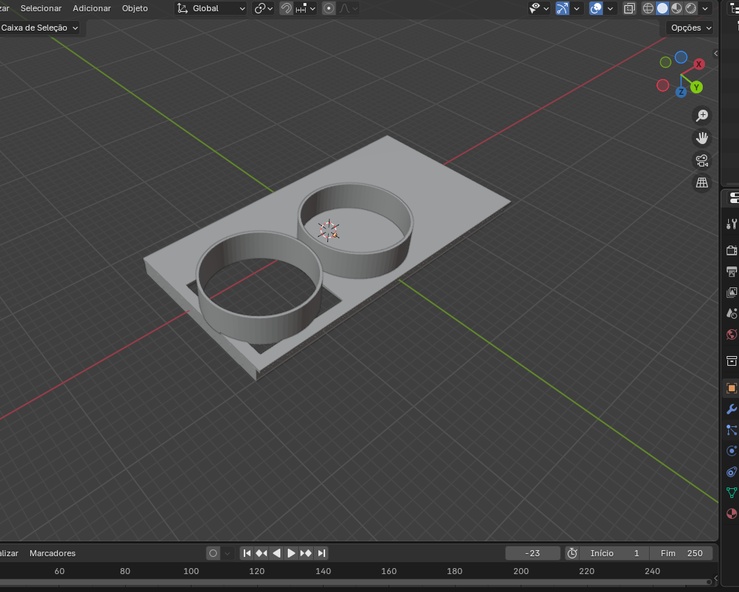Toggle the camera view icon

click(702, 160)
